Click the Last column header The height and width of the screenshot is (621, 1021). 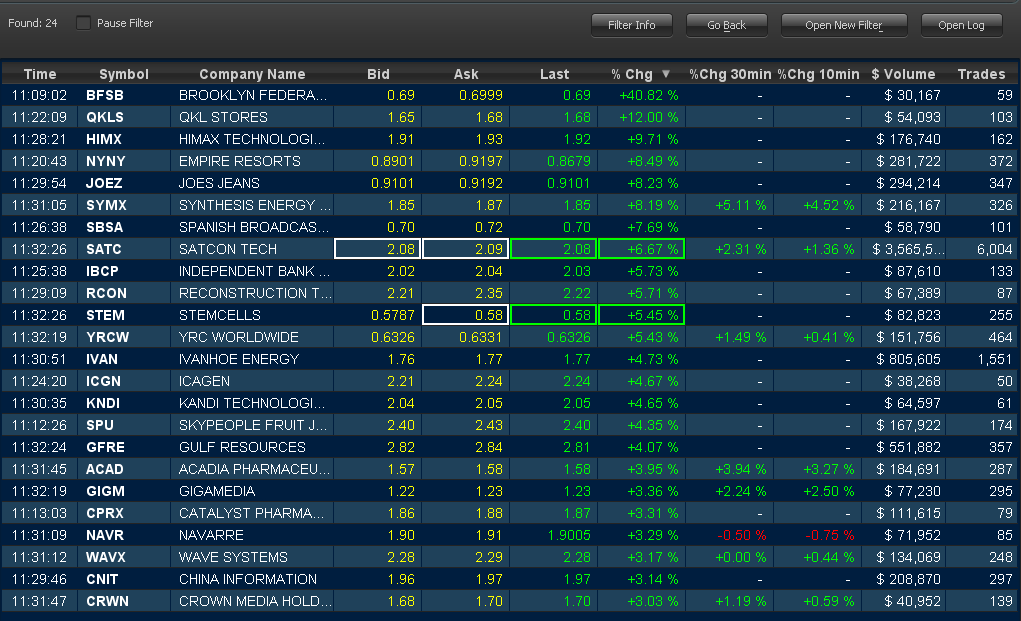(554, 74)
